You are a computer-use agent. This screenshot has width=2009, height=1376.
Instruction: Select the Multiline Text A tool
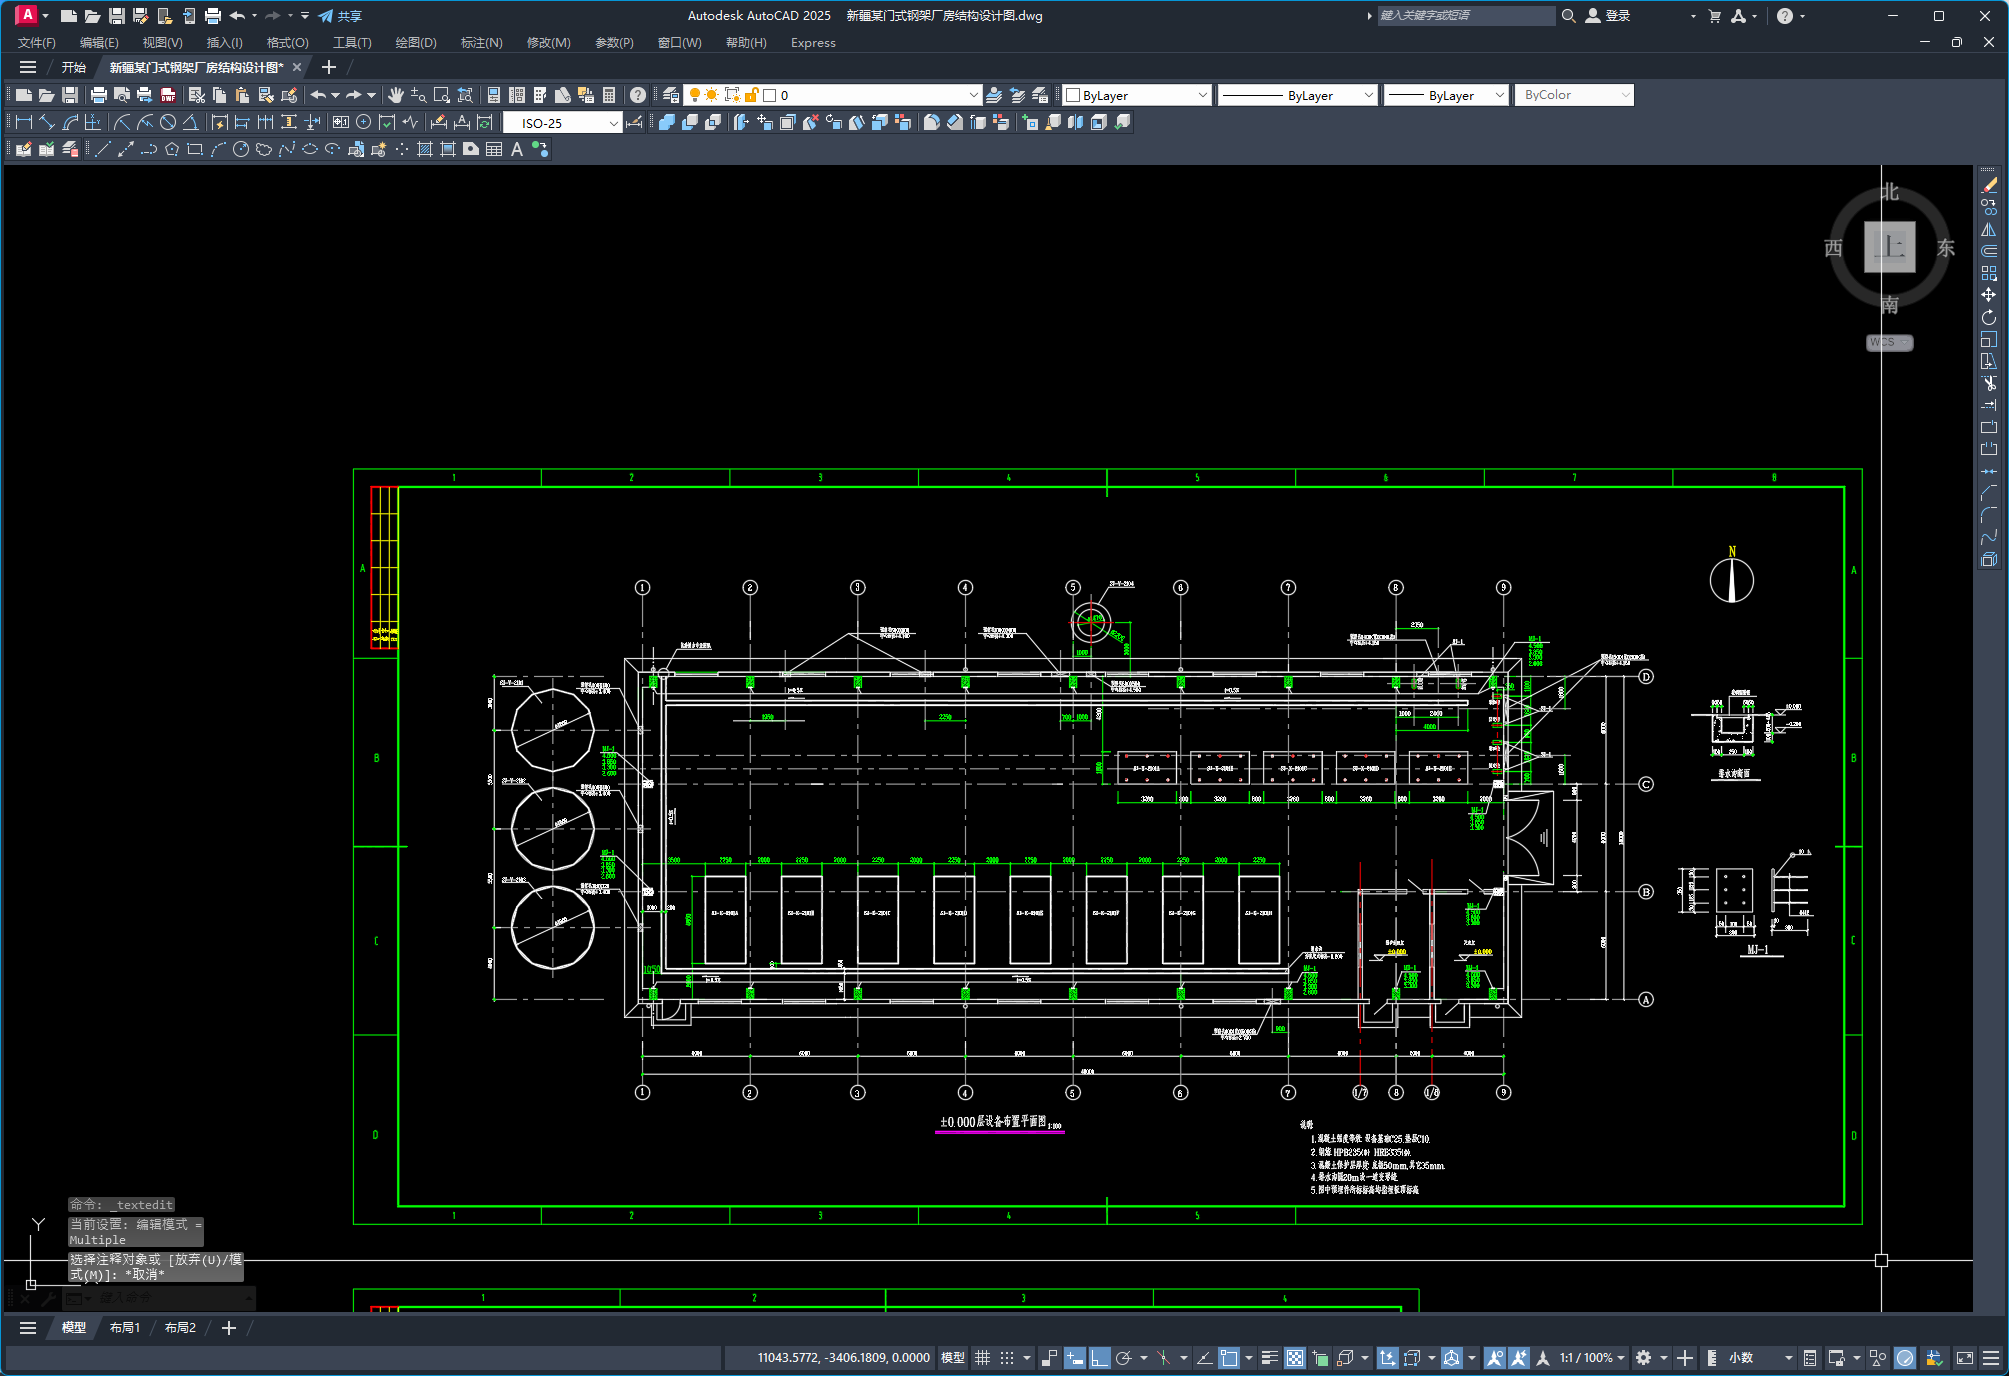click(517, 149)
